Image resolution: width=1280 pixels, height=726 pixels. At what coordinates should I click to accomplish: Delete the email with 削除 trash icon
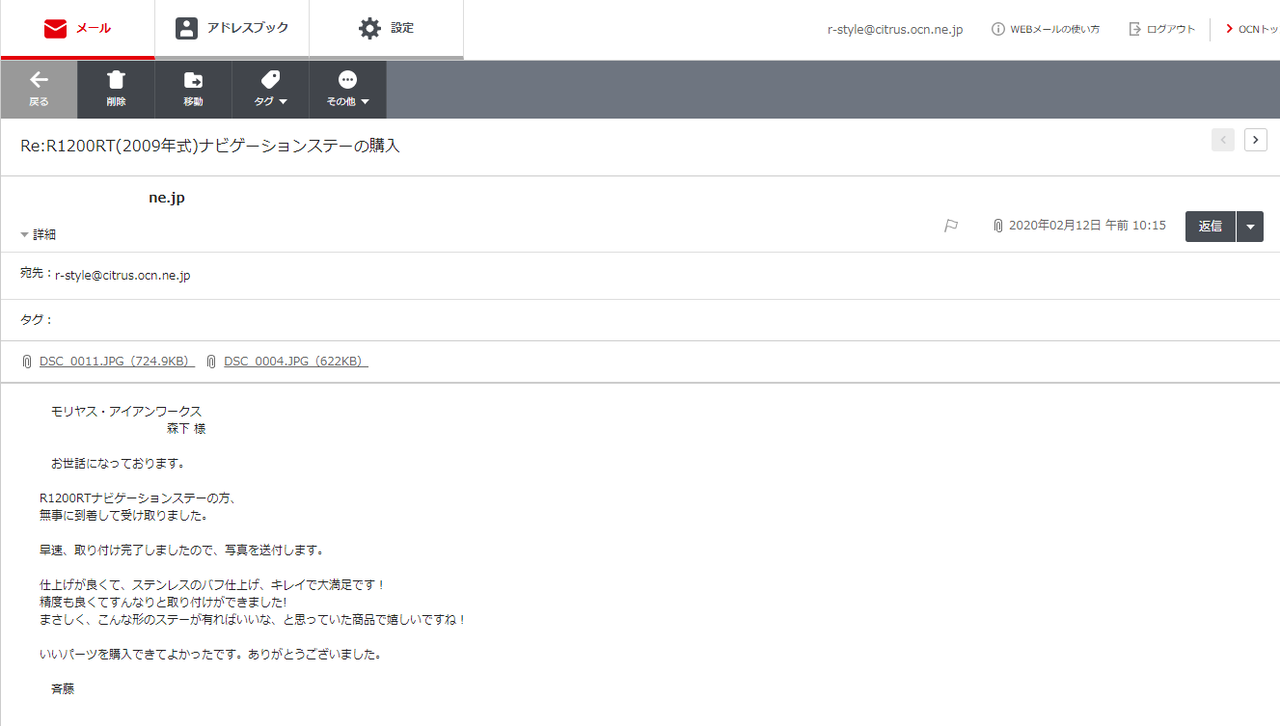[116, 89]
